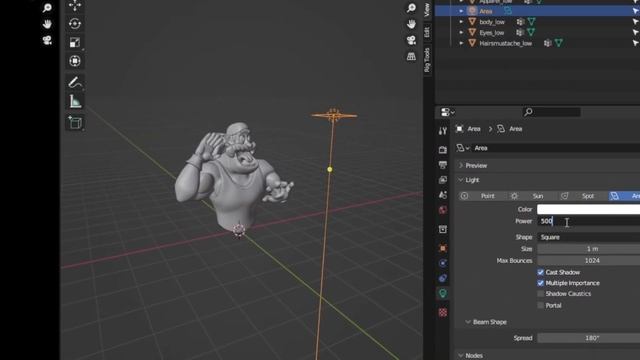The width and height of the screenshot is (640, 360).
Task: Open the Rig Tools sidebar tab
Action: pos(427,60)
